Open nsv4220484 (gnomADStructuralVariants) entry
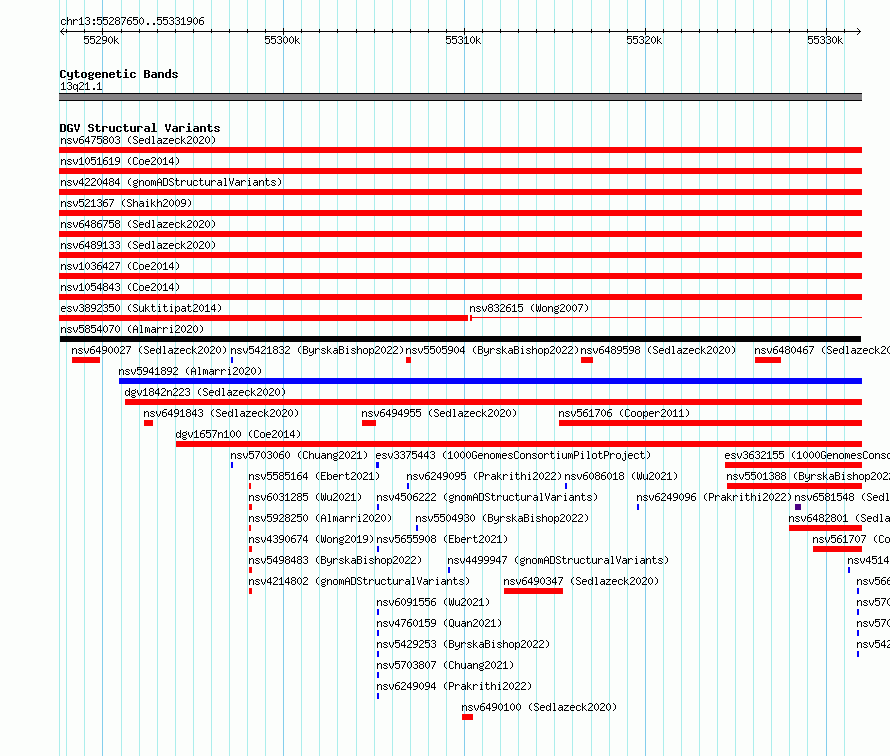This screenshot has height=756, width=890. [x=171, y=182]
